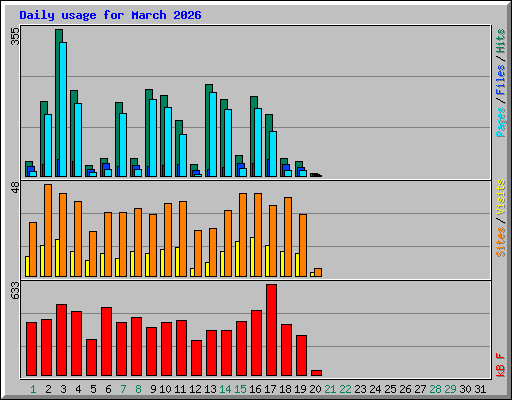Click day 25 on the x-axis

click(x=390, y=389)
